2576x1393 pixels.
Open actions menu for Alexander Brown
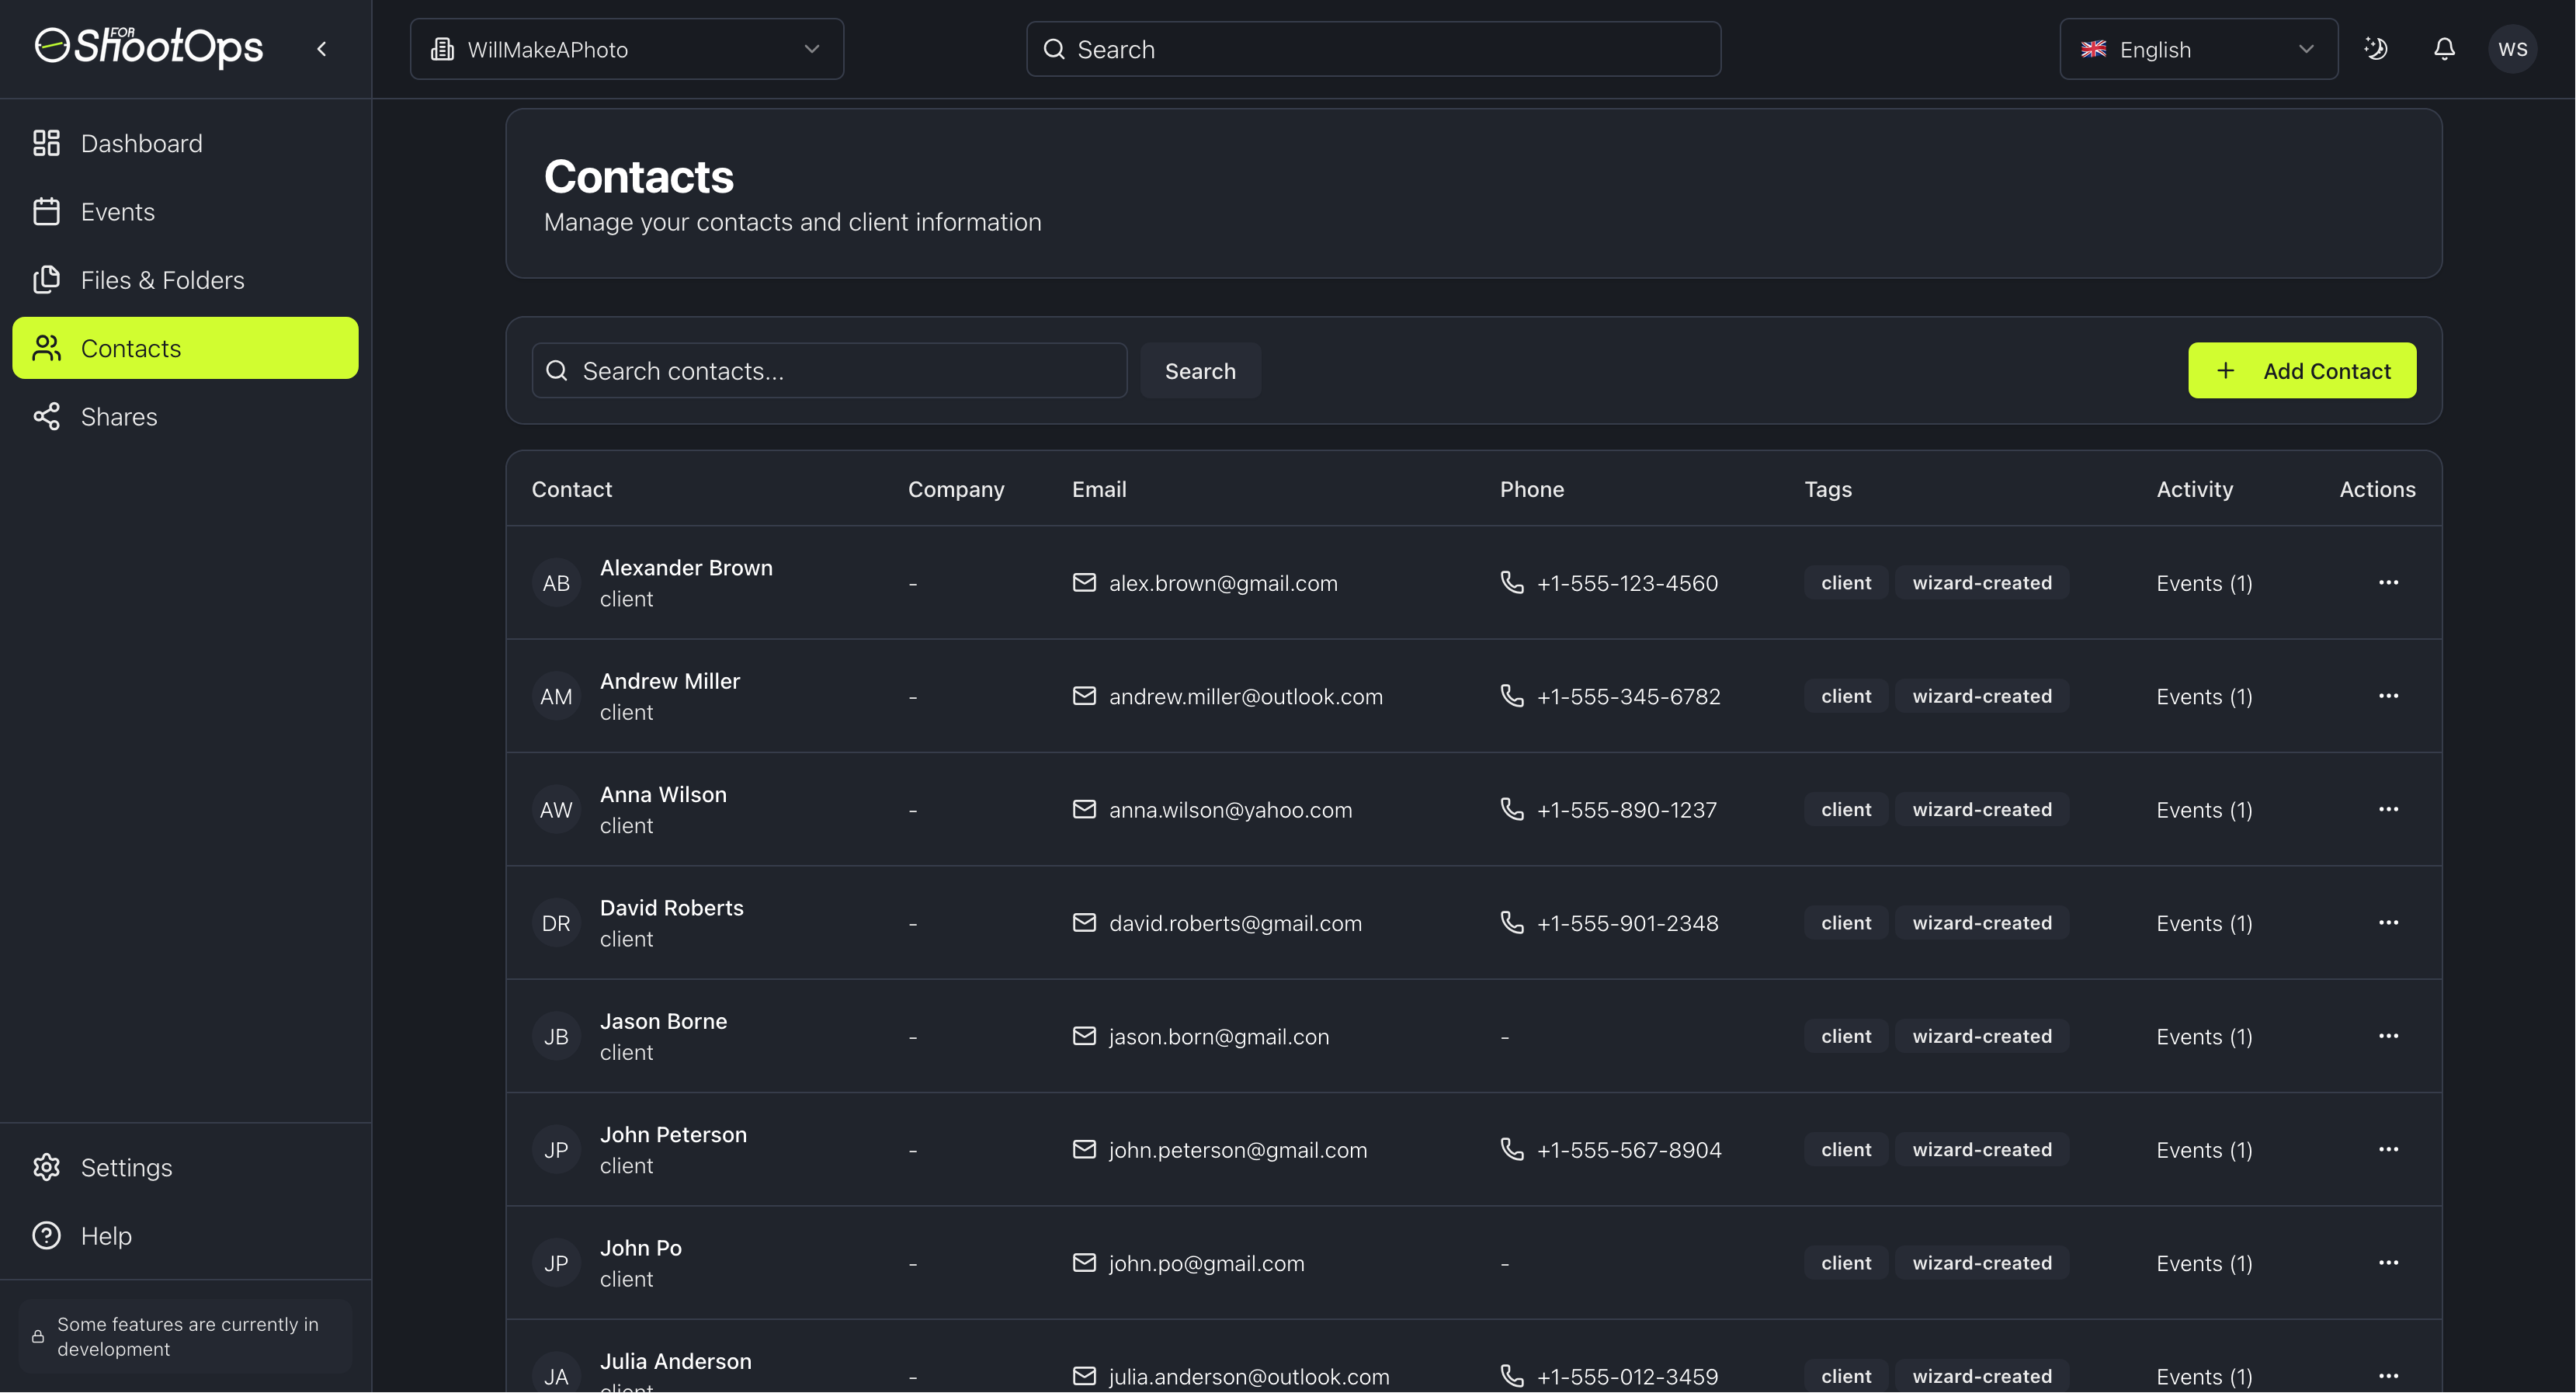[x=2388, y=583]
